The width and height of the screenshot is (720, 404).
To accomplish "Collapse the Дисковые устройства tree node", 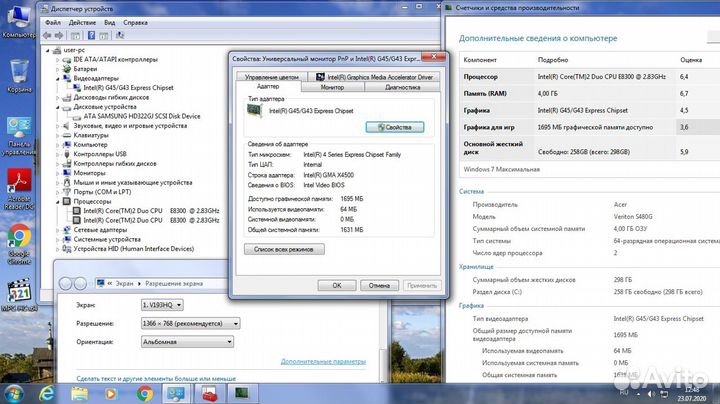I will pyautogui.click(x=58, y=107).
